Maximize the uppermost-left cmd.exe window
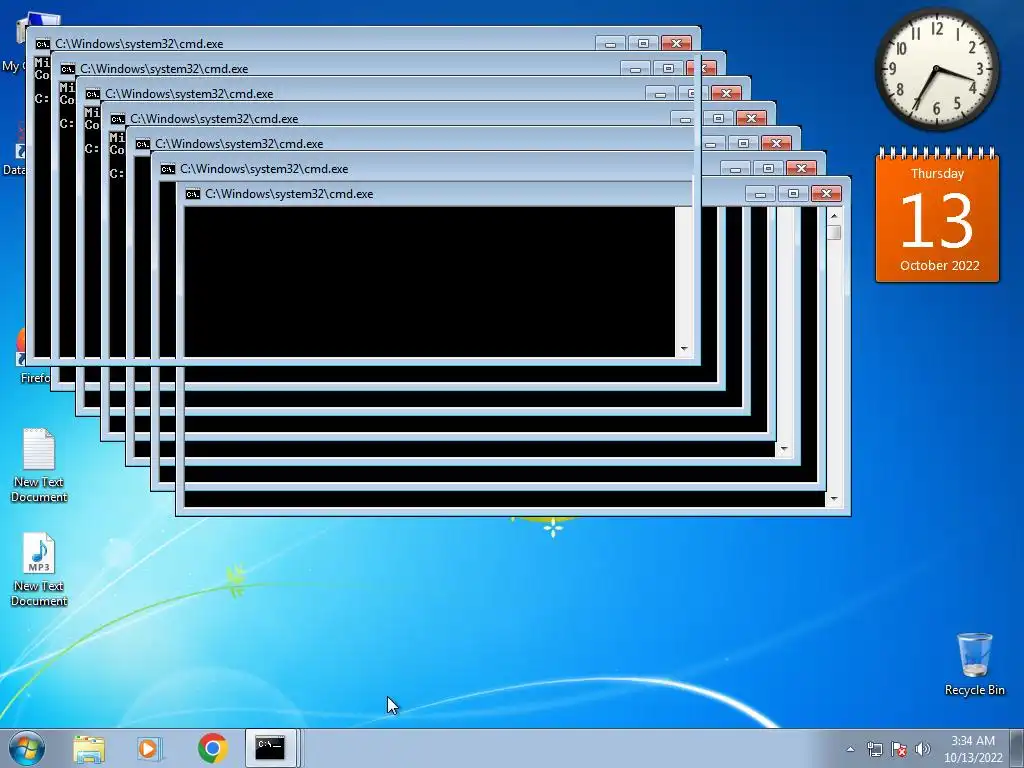 pyautogui.click(x=643, y=43)
